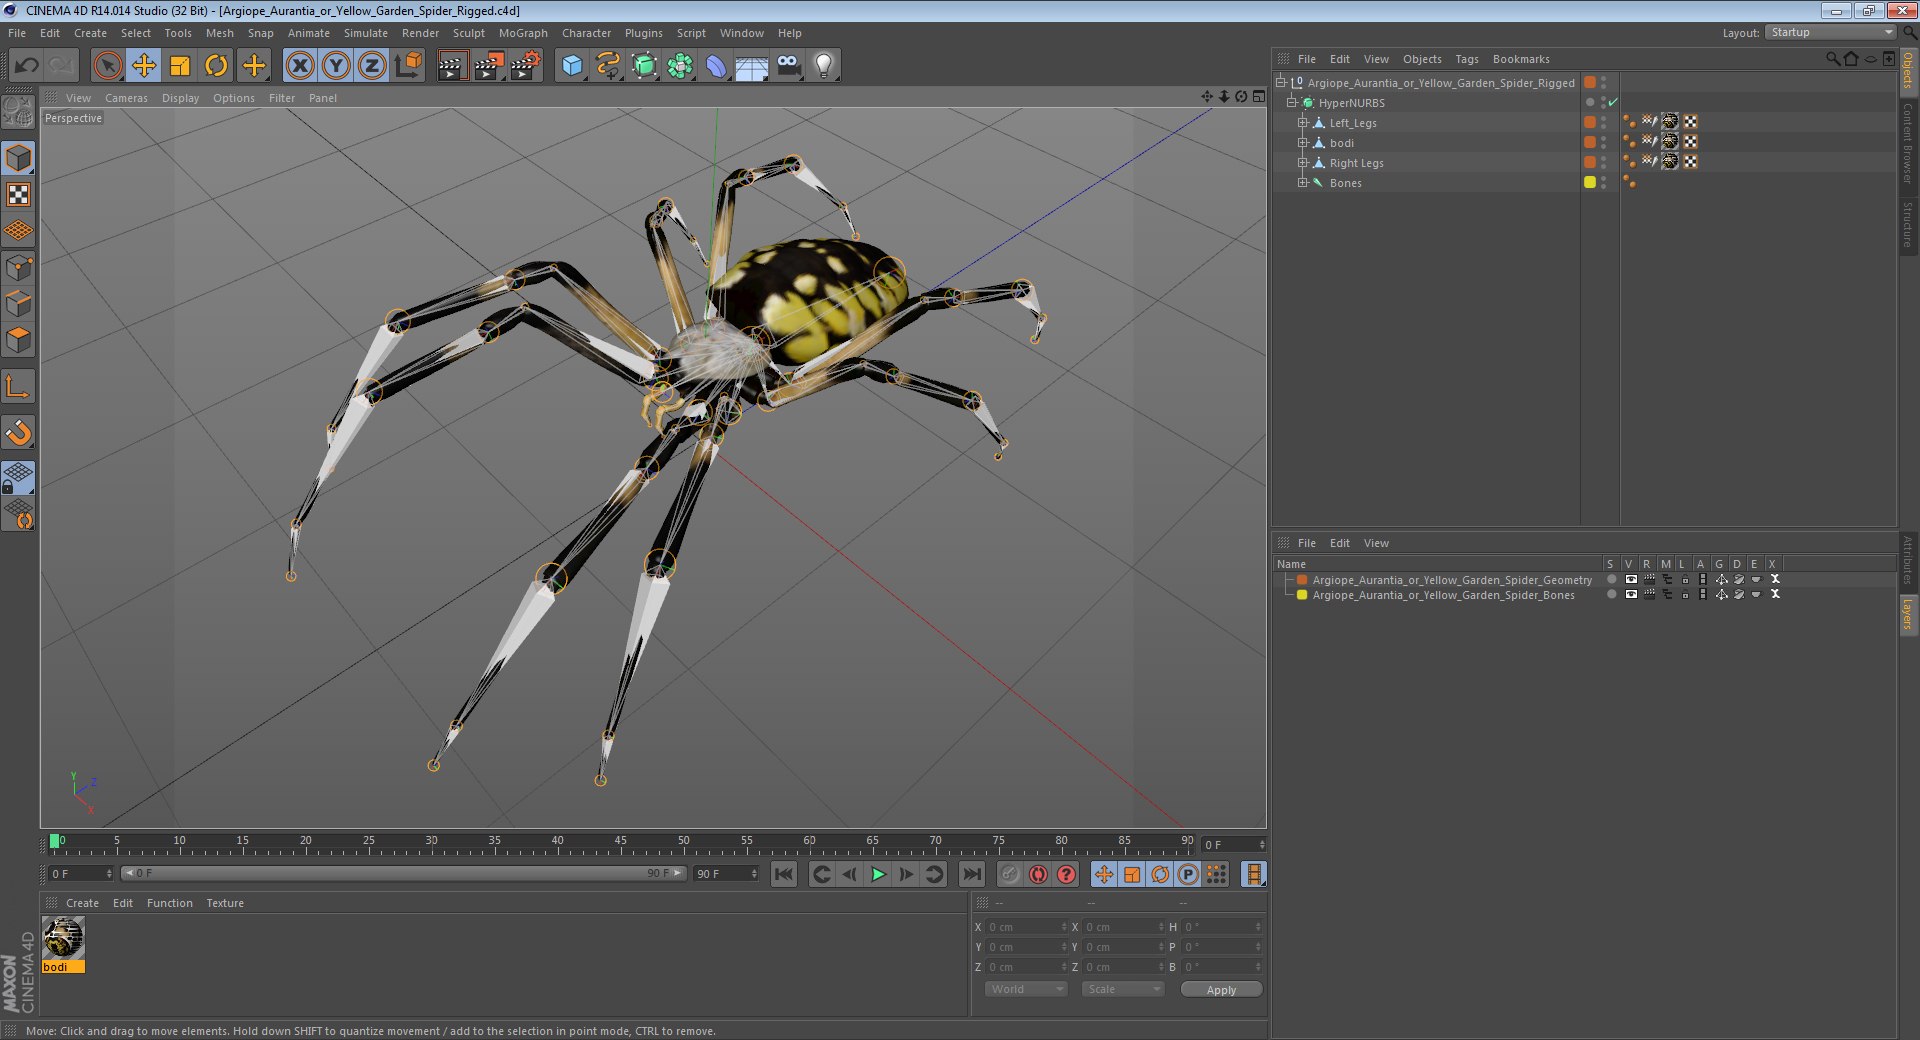Render the active view
The width and height of the screenshot is (1920, 1040).
(452, 66)
